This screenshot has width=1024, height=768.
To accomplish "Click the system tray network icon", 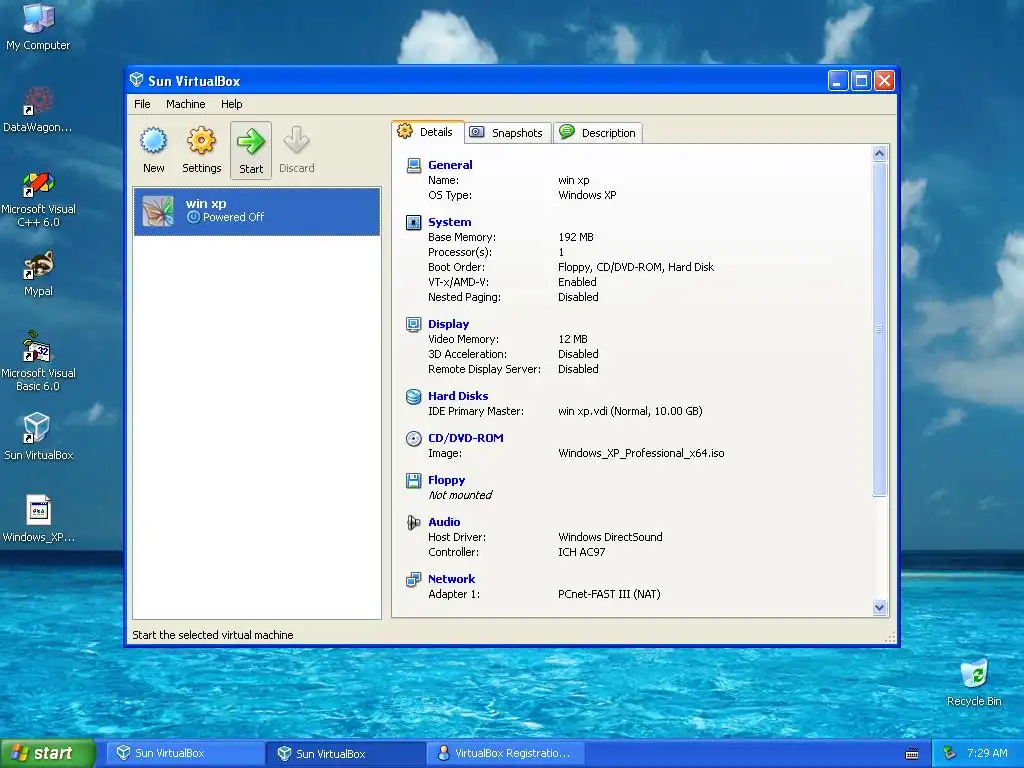I will pyautogui.click(x=950, y=753).
